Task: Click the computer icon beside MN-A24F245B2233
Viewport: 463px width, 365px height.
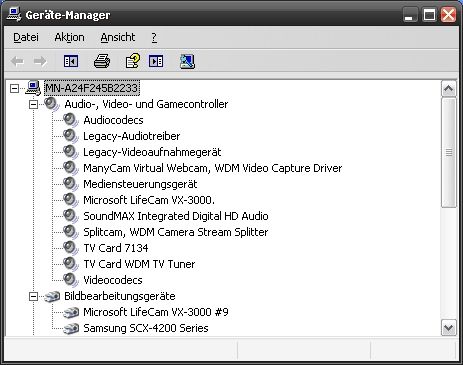Action: (33, 88)
